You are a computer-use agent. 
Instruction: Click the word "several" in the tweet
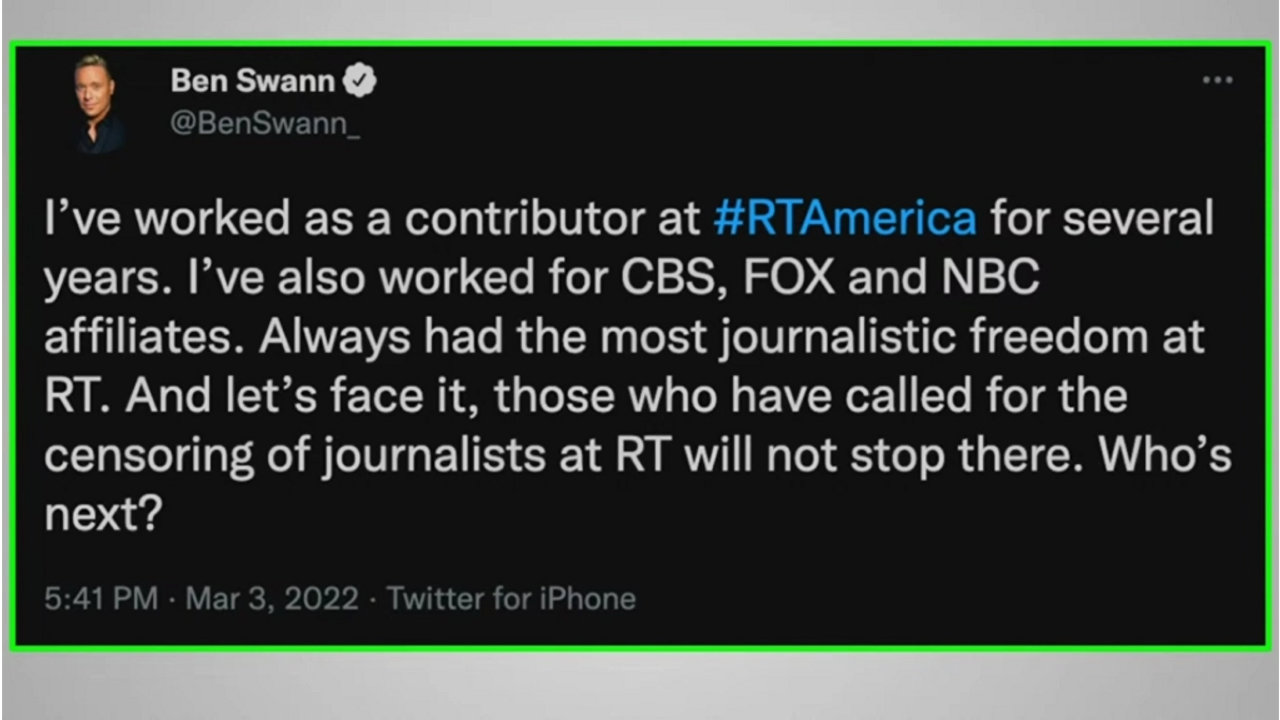tap(1138, 219)
